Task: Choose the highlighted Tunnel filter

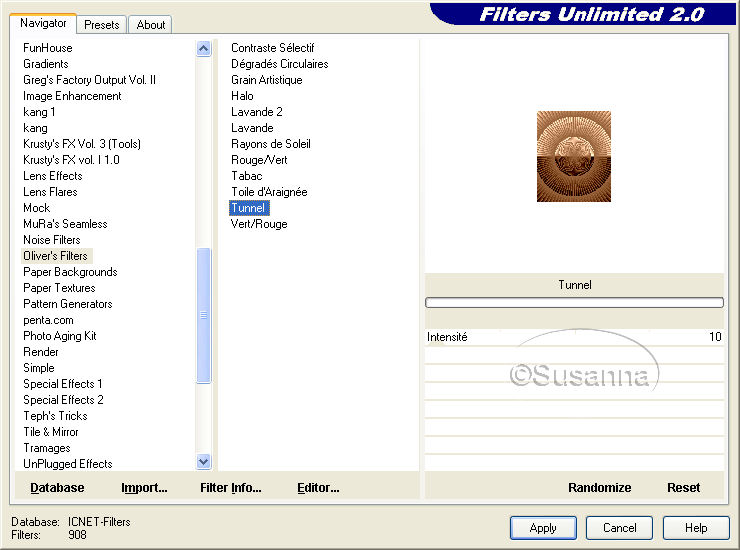Action: coord(249,208)
